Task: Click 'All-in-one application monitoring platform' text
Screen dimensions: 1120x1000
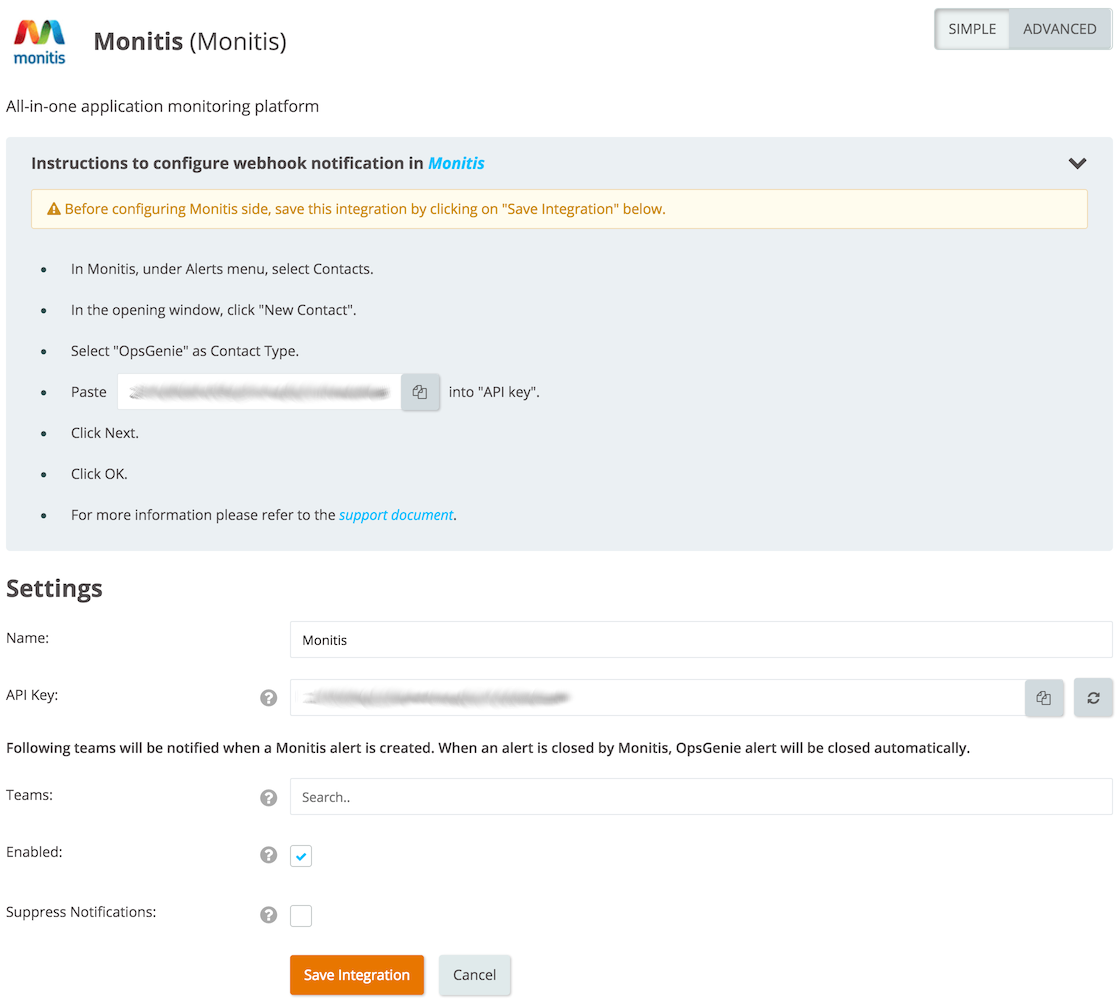Action: pyautogui.click(x=162, y=106)
